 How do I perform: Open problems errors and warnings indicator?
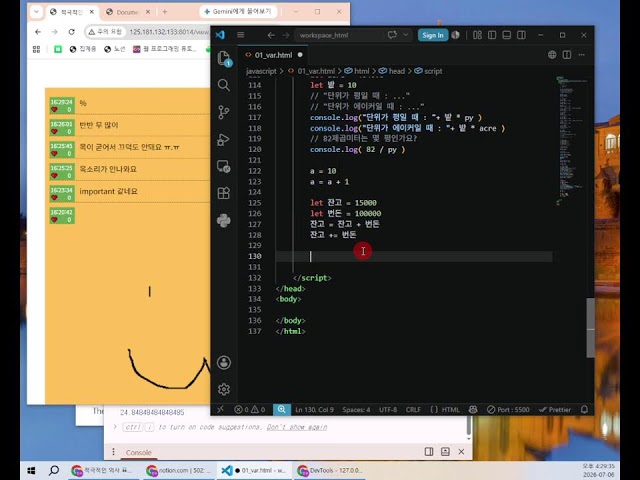250,409
